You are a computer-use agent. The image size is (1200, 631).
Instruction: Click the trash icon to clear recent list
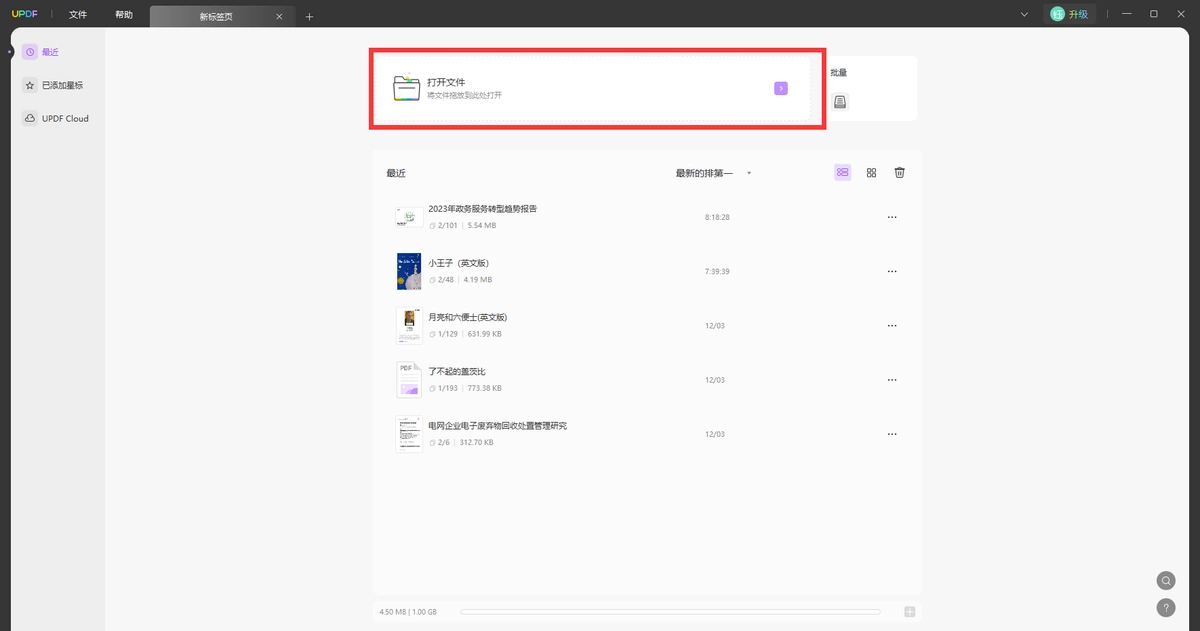[x=899, y=173]
